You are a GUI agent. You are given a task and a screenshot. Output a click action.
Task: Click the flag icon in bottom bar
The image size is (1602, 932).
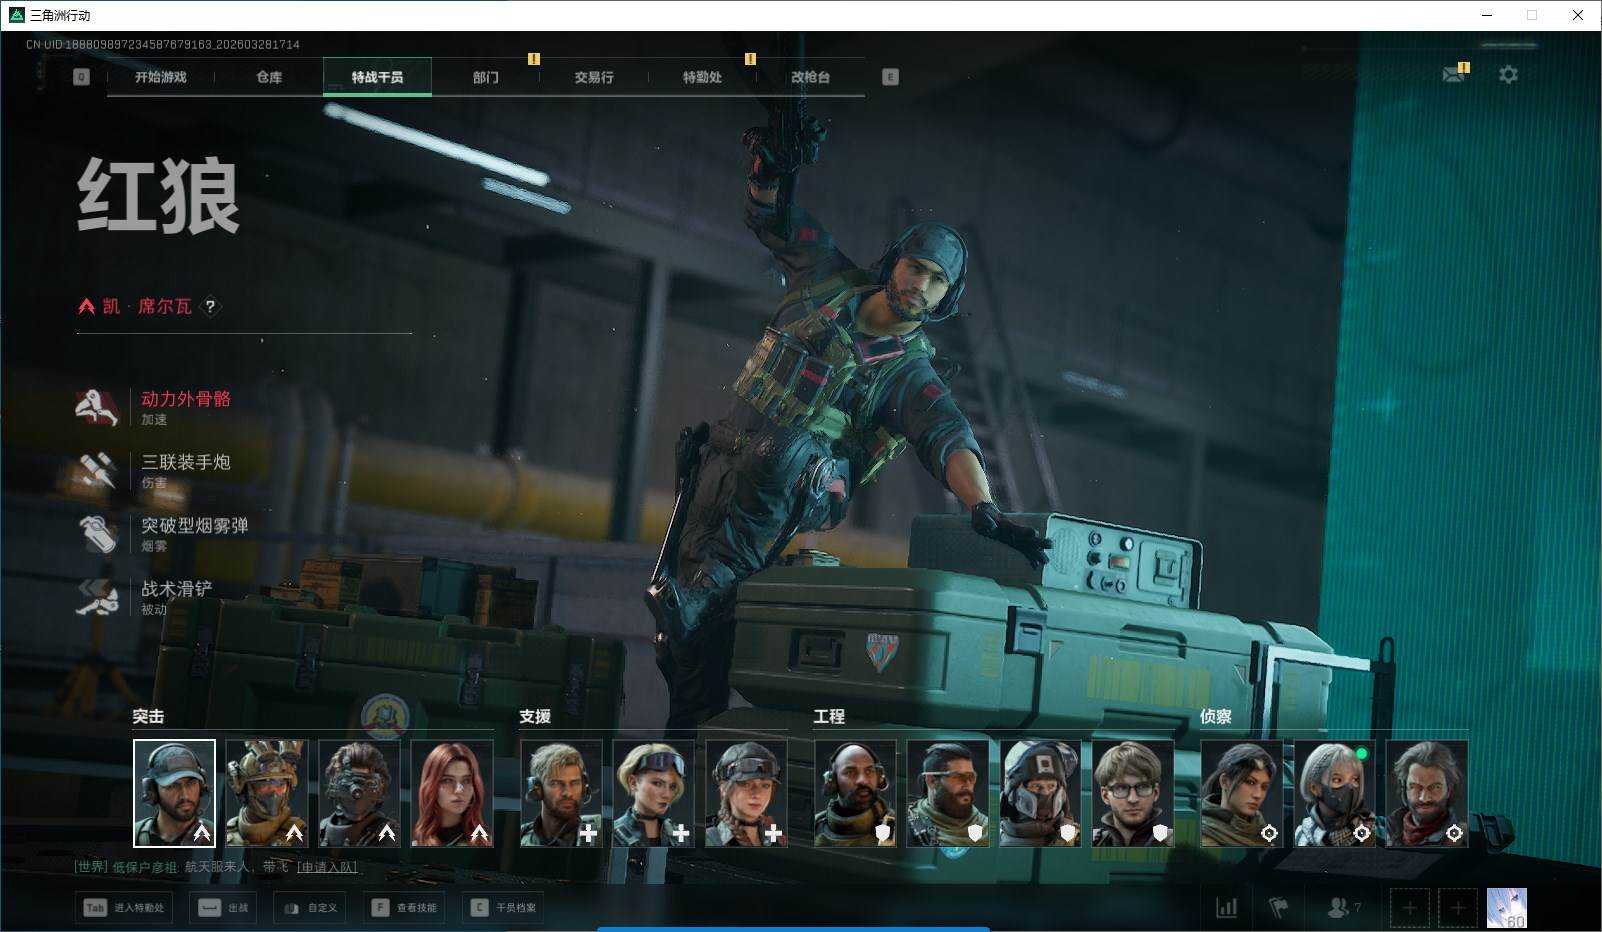pyautogui.click(x=1278, y=907)
